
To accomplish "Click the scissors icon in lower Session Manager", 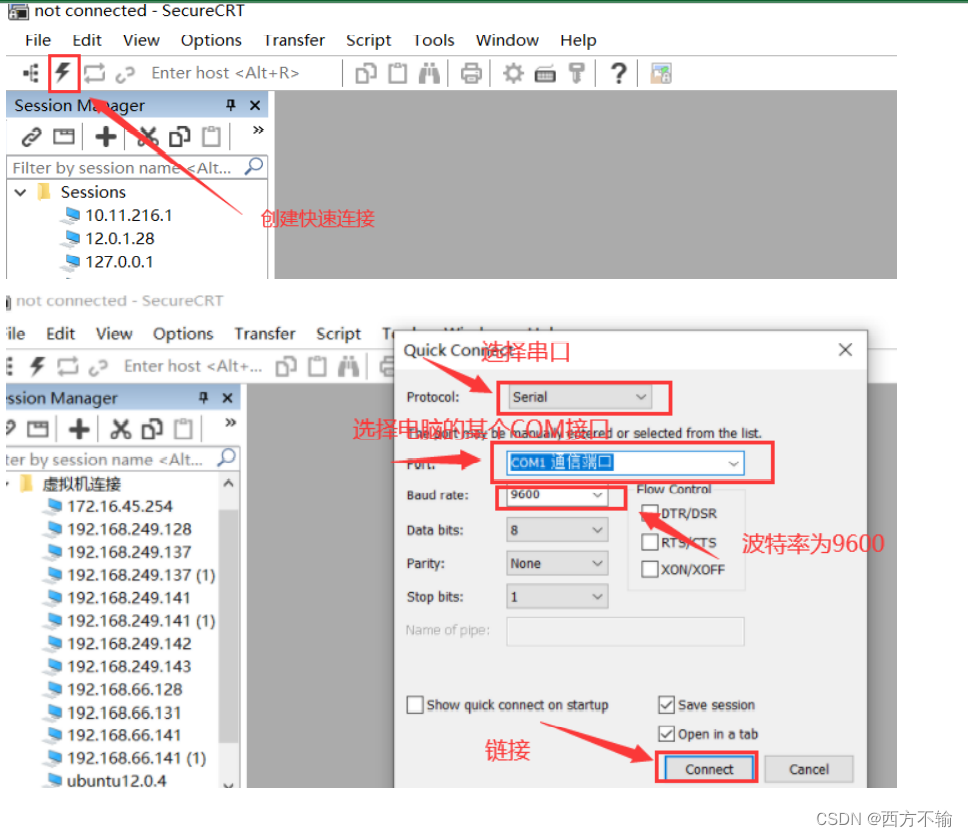I will tap(120, 428).
